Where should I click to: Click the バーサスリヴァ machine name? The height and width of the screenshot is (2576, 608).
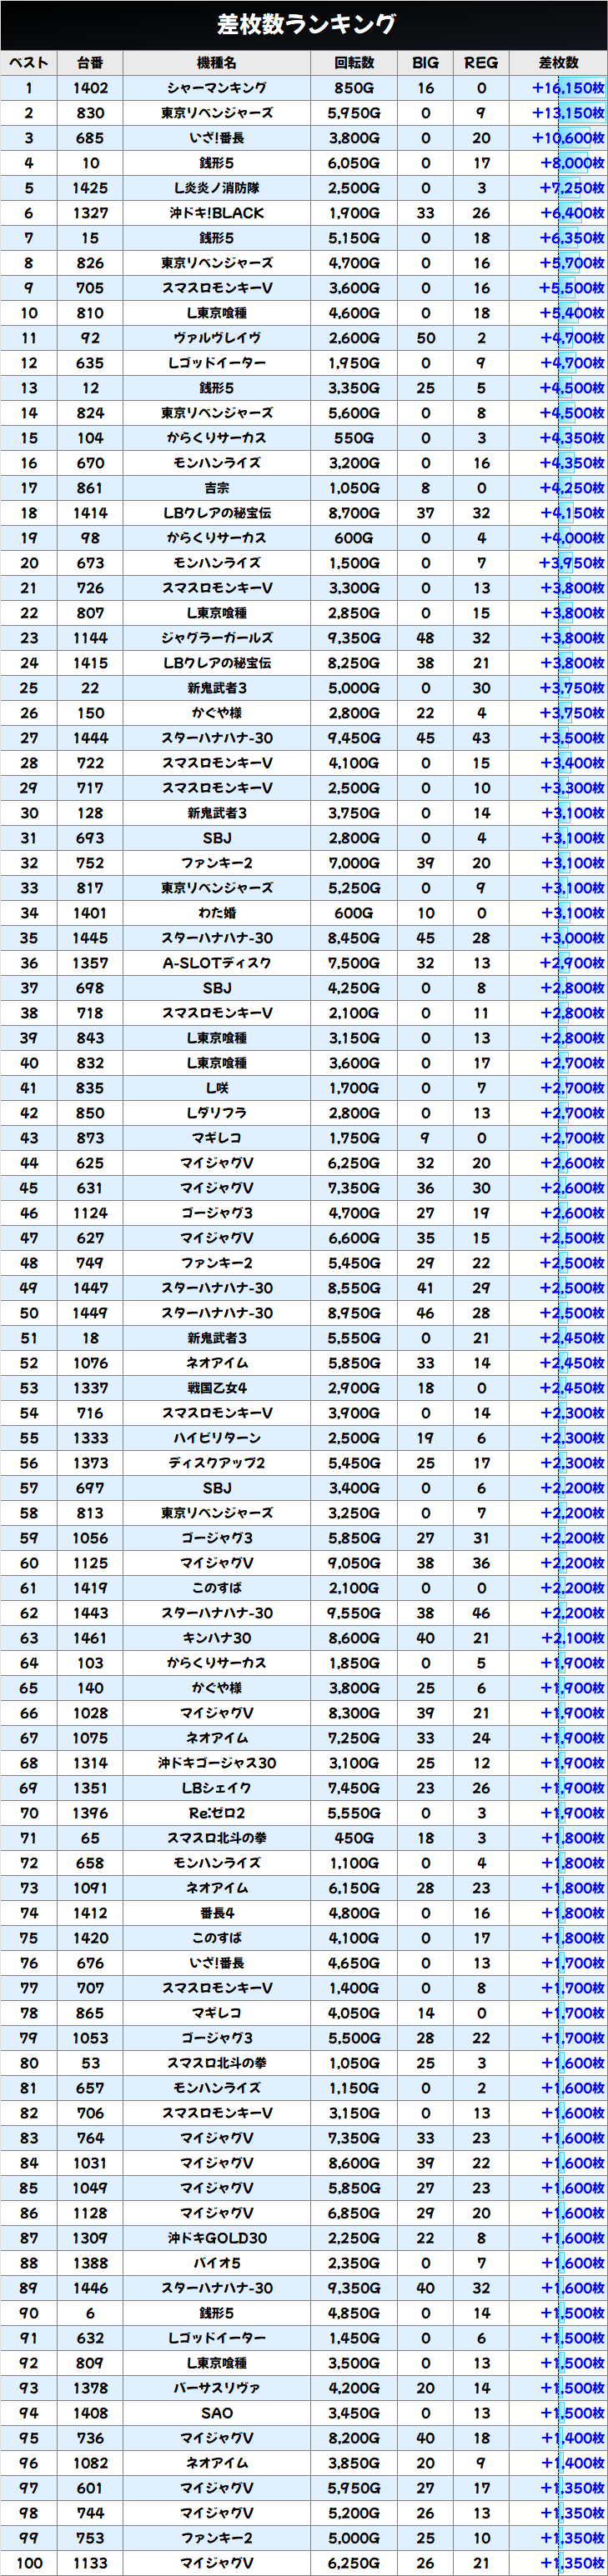[x=217, y=2388]
